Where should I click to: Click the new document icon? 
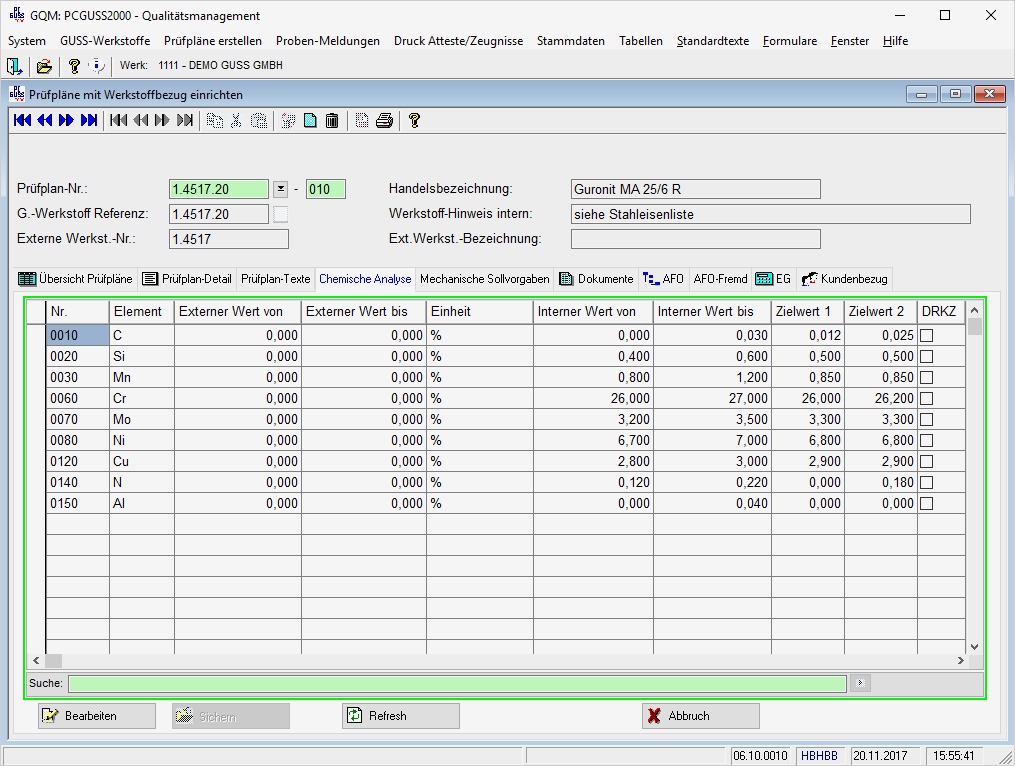click(311, 121)
